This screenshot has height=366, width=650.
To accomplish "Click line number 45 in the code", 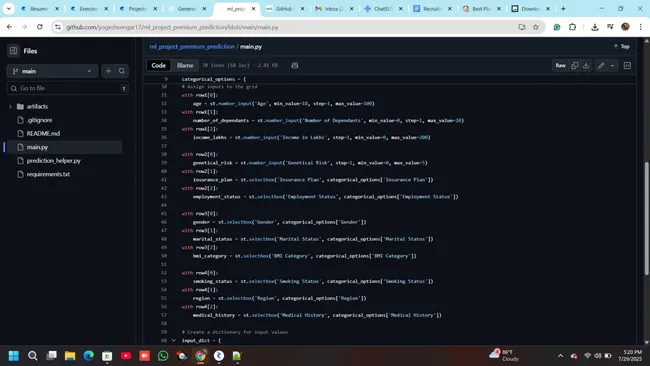I will coord(164,213).
